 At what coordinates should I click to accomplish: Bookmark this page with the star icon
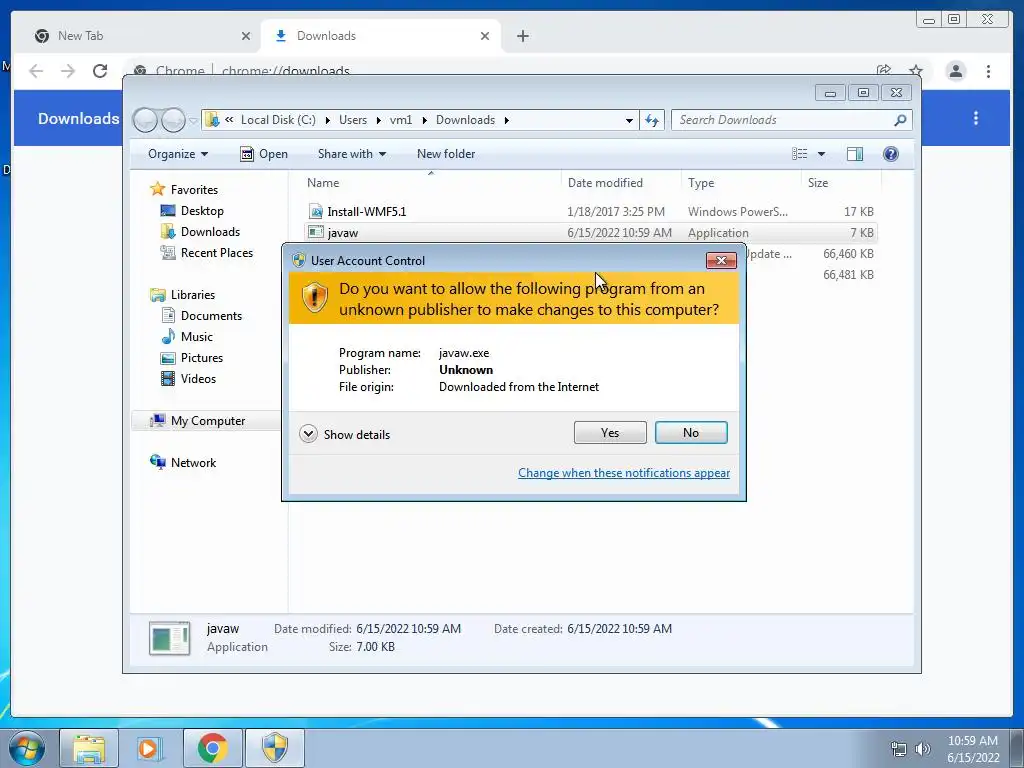[x=916, y=70]
